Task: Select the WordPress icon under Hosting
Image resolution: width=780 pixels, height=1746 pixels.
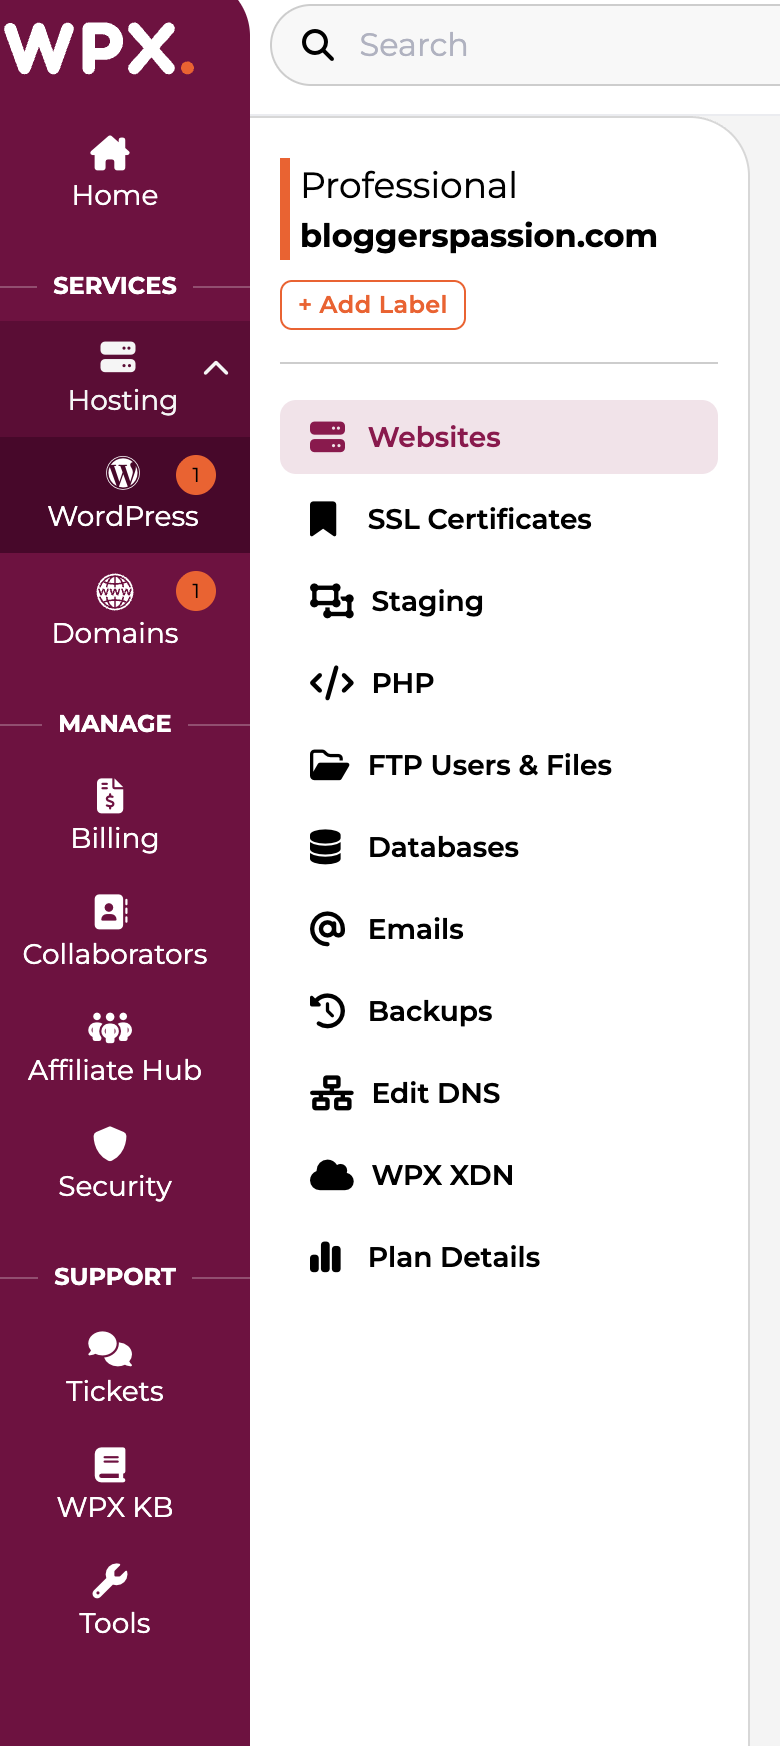Action: 122,474
